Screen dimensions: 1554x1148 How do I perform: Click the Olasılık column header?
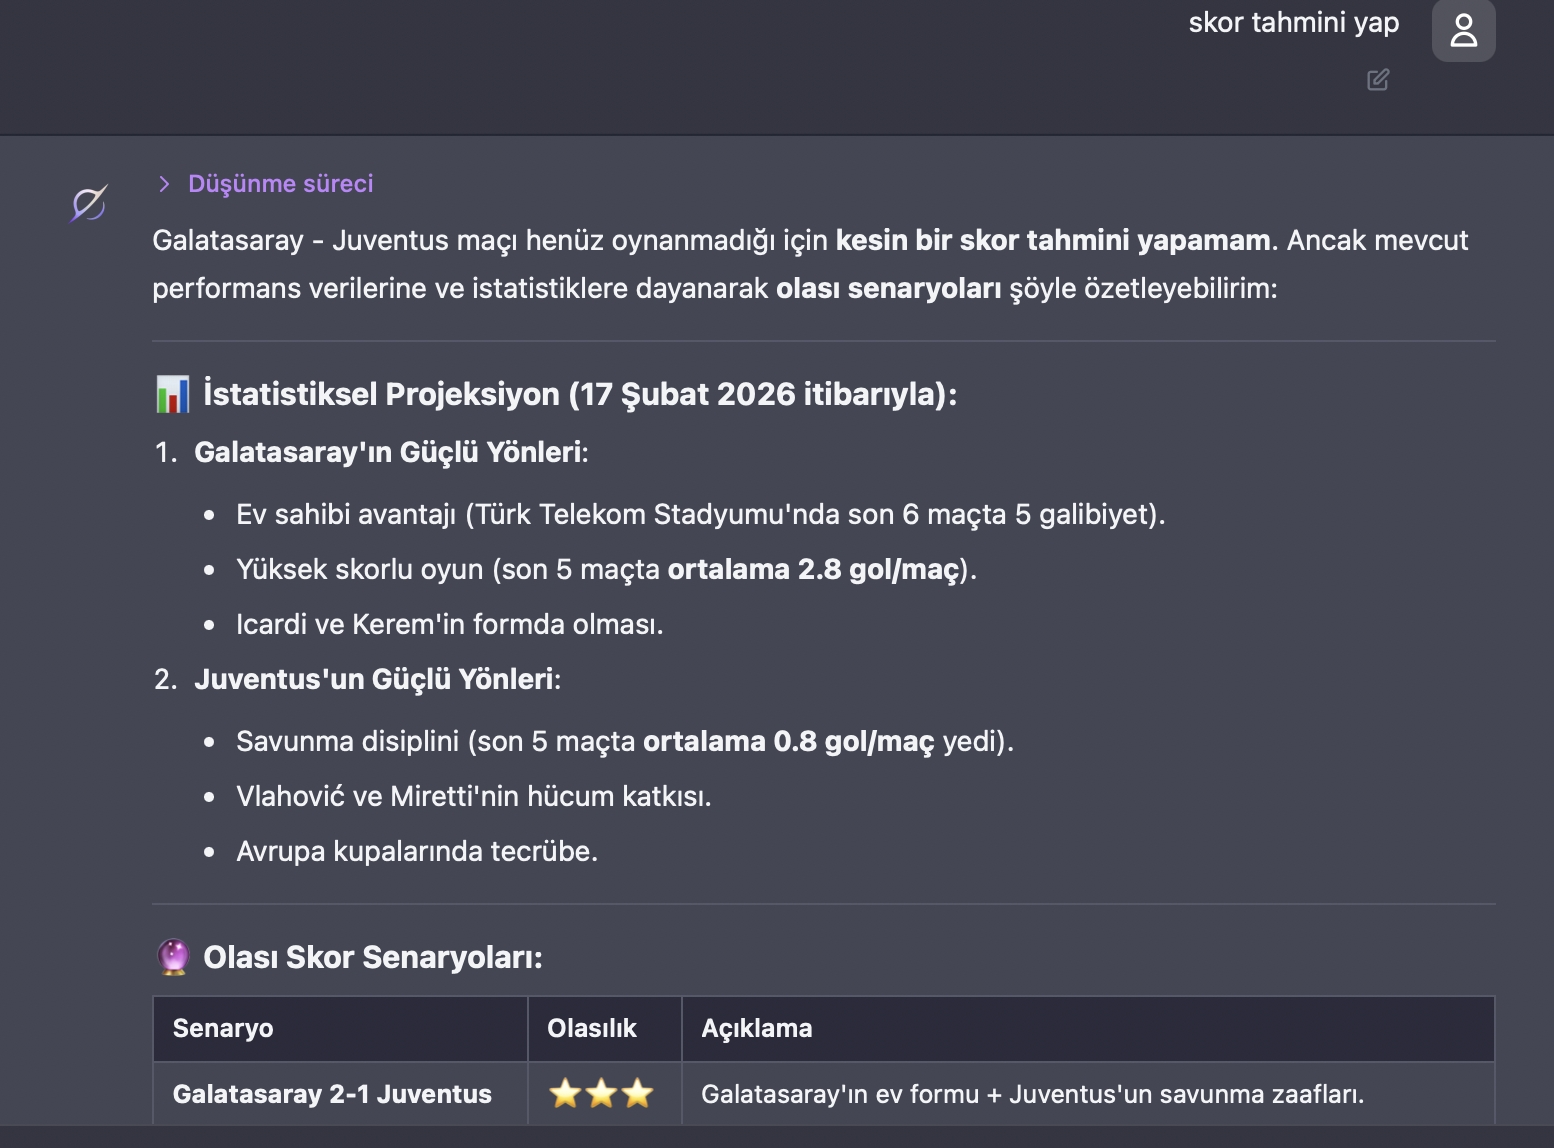tap(592, 1028)
